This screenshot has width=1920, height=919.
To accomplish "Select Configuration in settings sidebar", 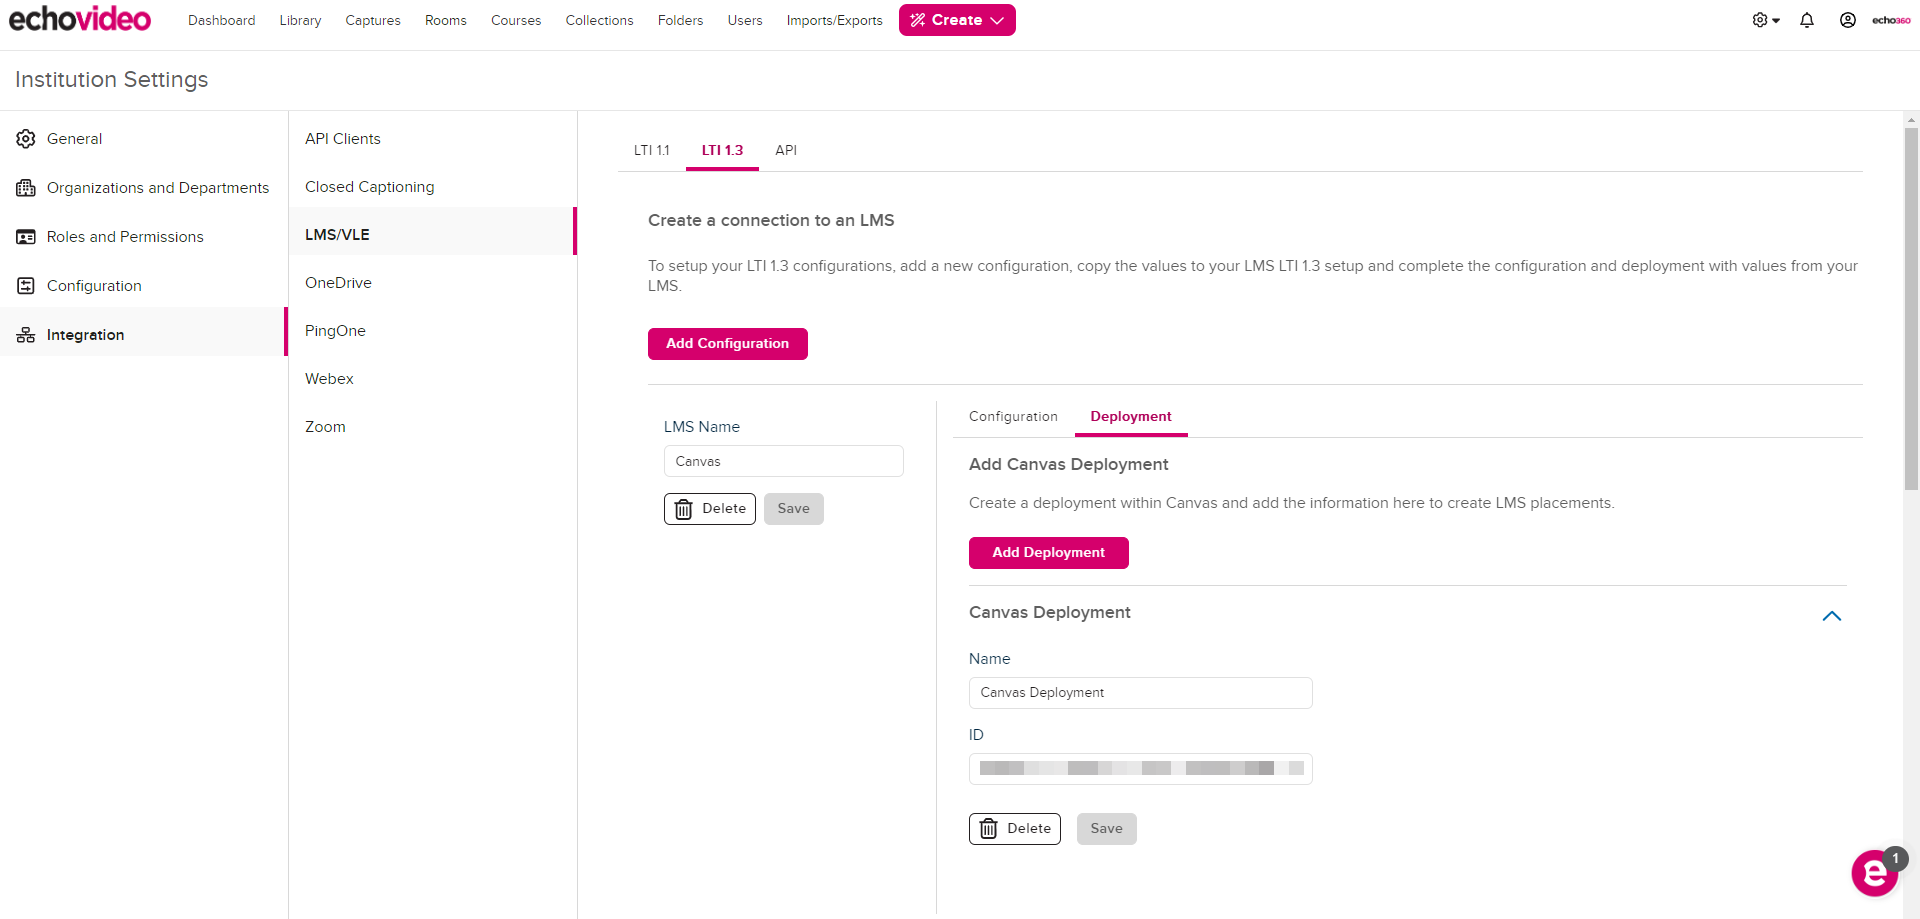I will tap(144, 286).
